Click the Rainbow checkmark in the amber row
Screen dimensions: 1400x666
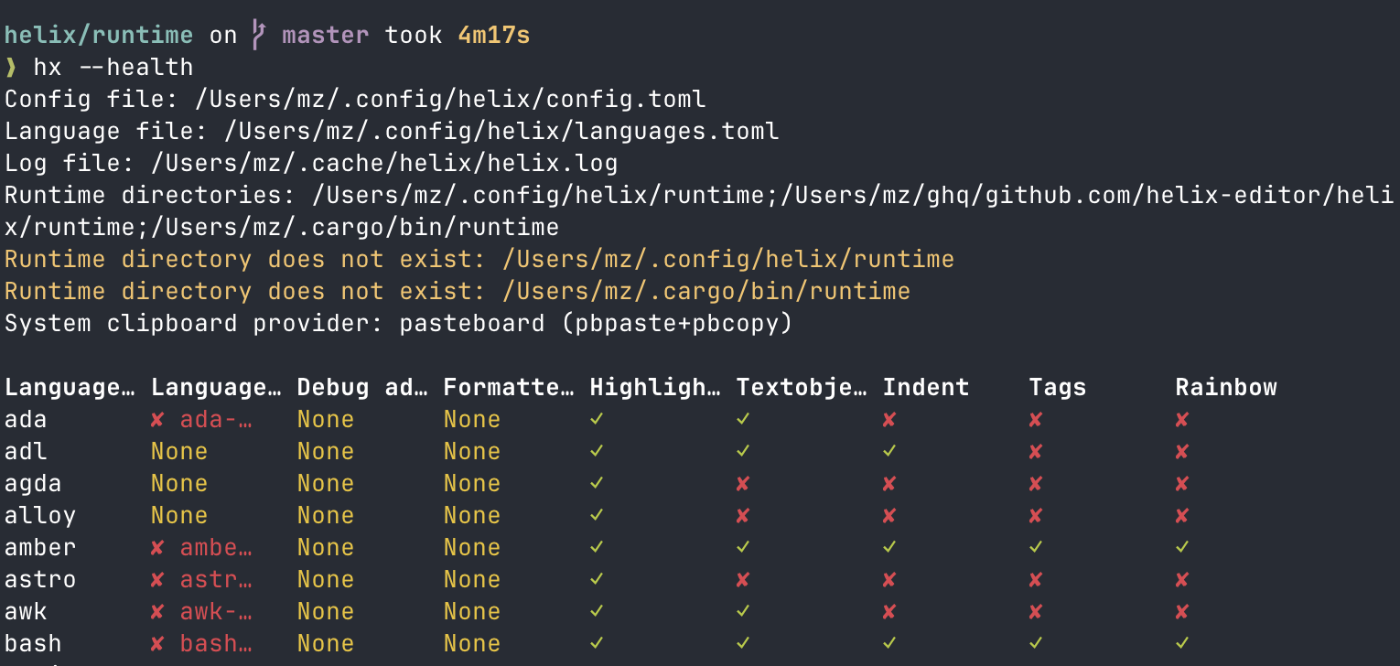pos(1182,548)
